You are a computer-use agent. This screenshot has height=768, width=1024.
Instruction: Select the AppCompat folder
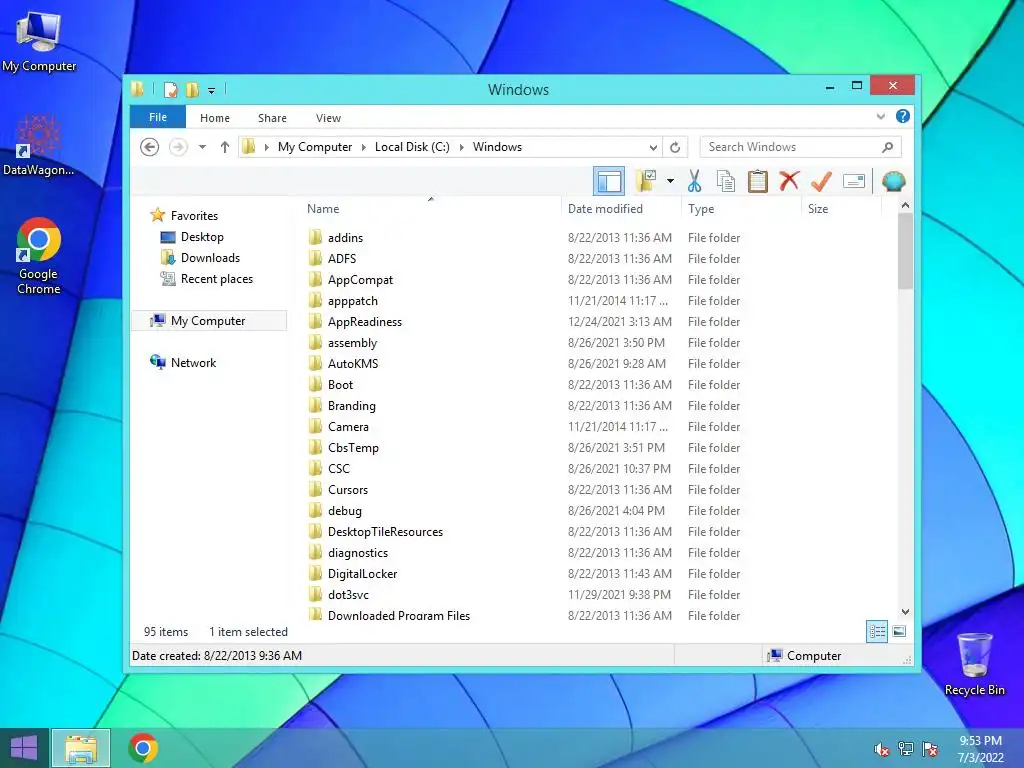360,280
